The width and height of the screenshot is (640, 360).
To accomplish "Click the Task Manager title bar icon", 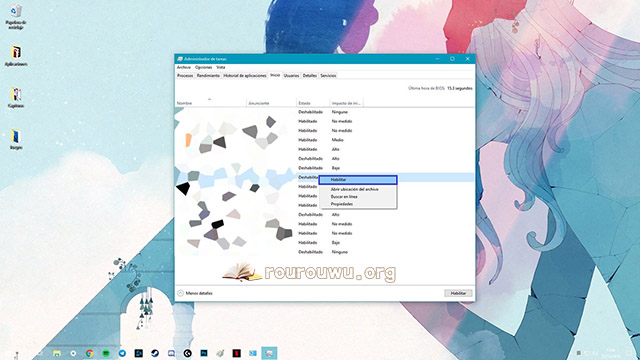I will tap(180, 59).
